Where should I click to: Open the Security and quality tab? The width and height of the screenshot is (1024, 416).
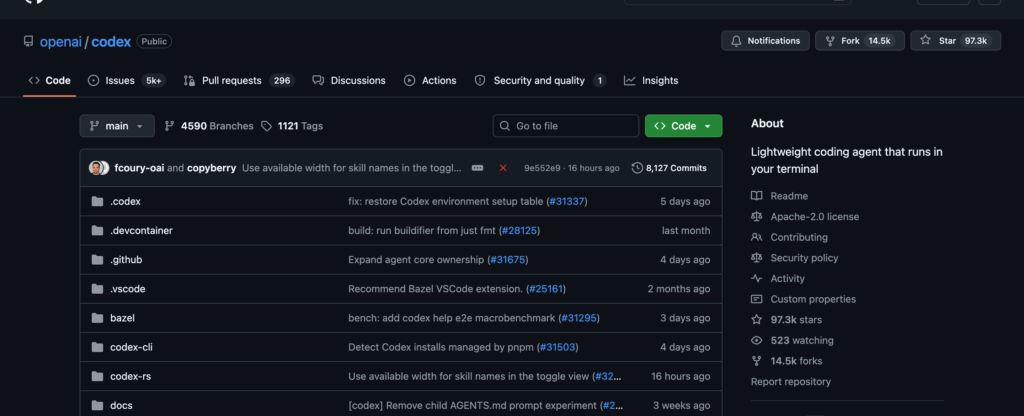(539, 80)
